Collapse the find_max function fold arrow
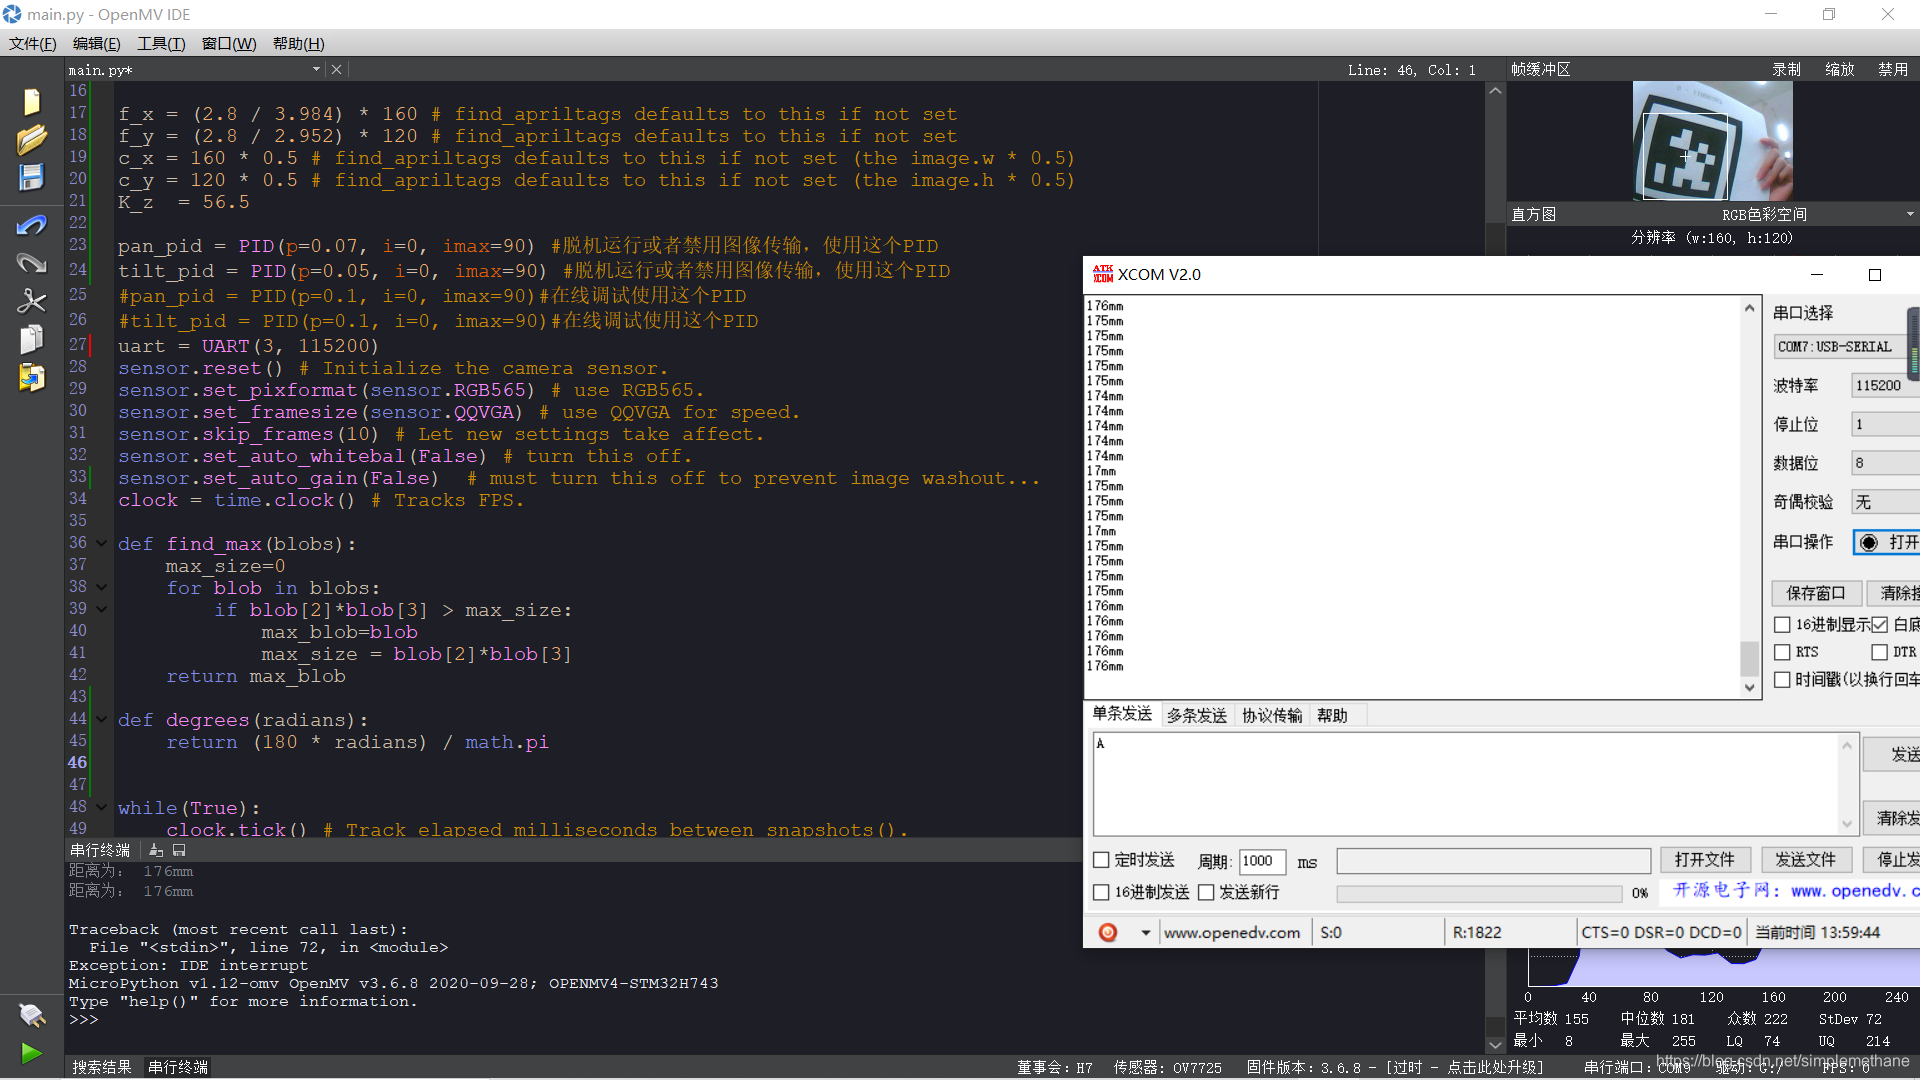This screenshot has height=1080, width=1920. pyautogui.click(x=101, y=543)
